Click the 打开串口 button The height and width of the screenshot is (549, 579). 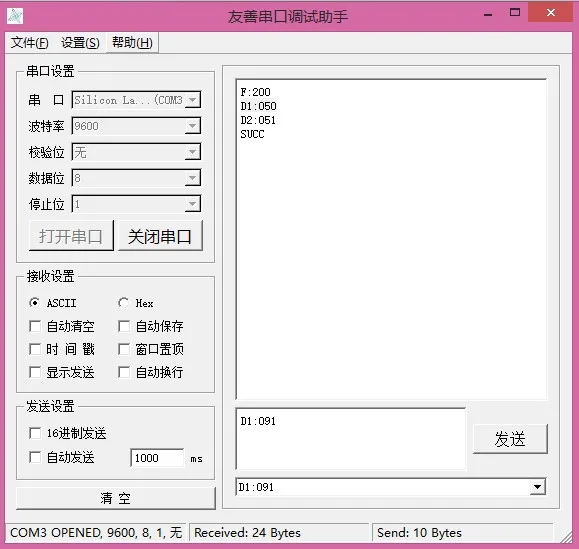point(71,236)
